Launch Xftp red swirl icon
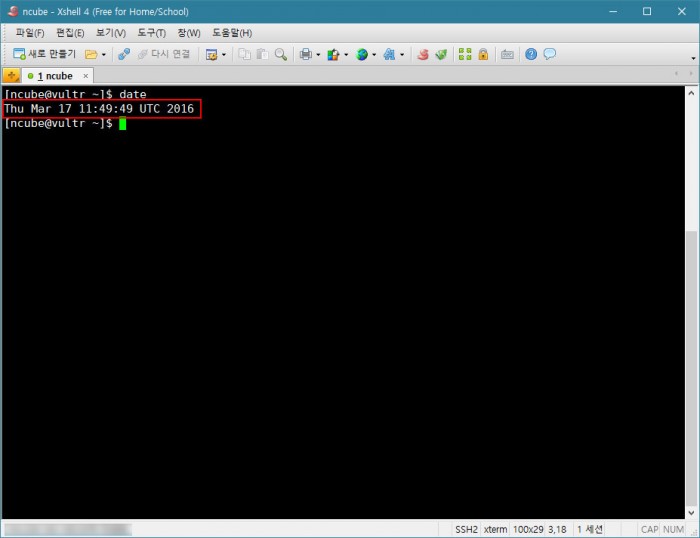This screenshot has height=538, width=700. coord(423,54)
